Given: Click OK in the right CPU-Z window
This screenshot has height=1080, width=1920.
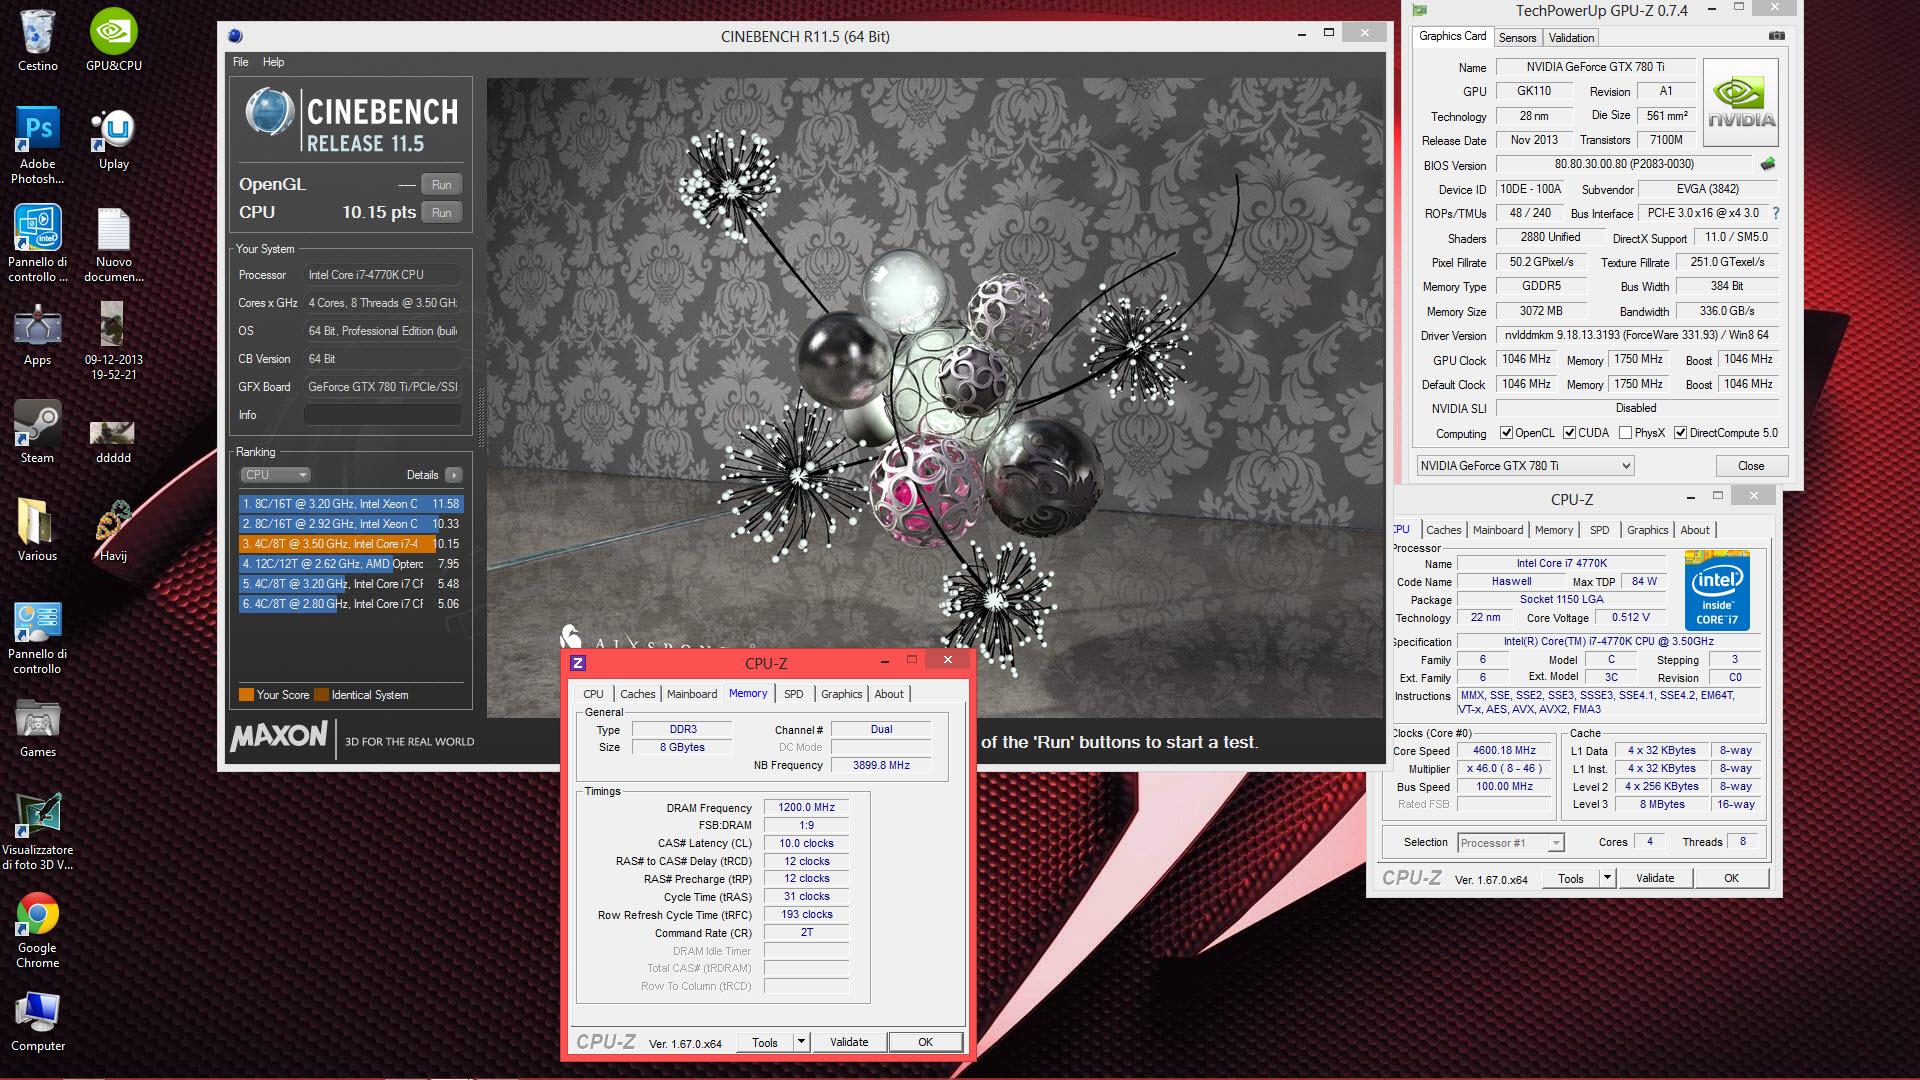Looking at the screenshot, I should (1731, 878).
